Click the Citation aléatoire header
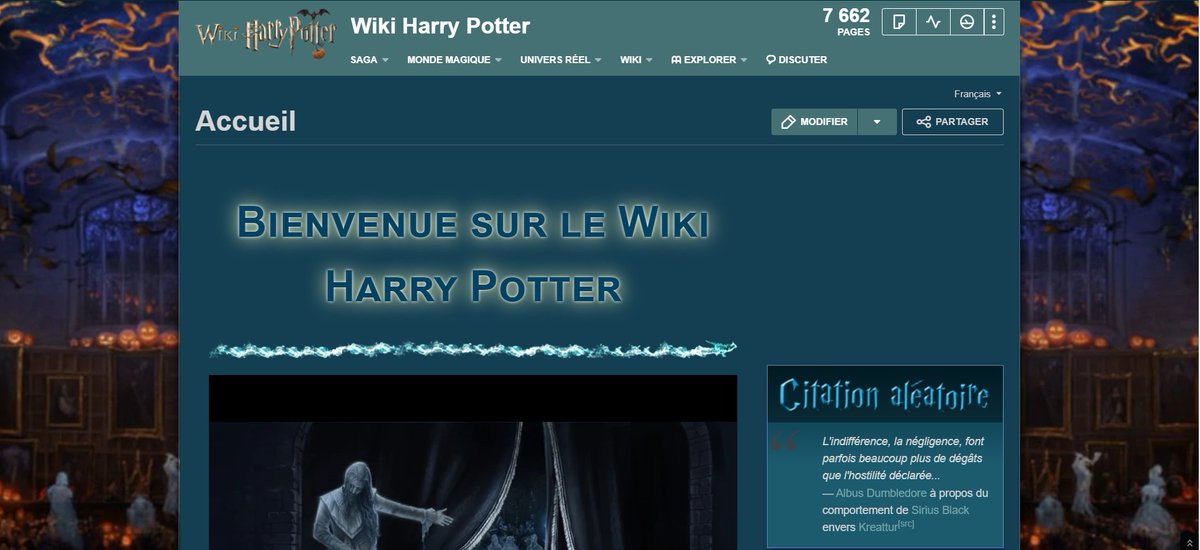Screen dimensions: 1200x550 (x=885, y=395)
